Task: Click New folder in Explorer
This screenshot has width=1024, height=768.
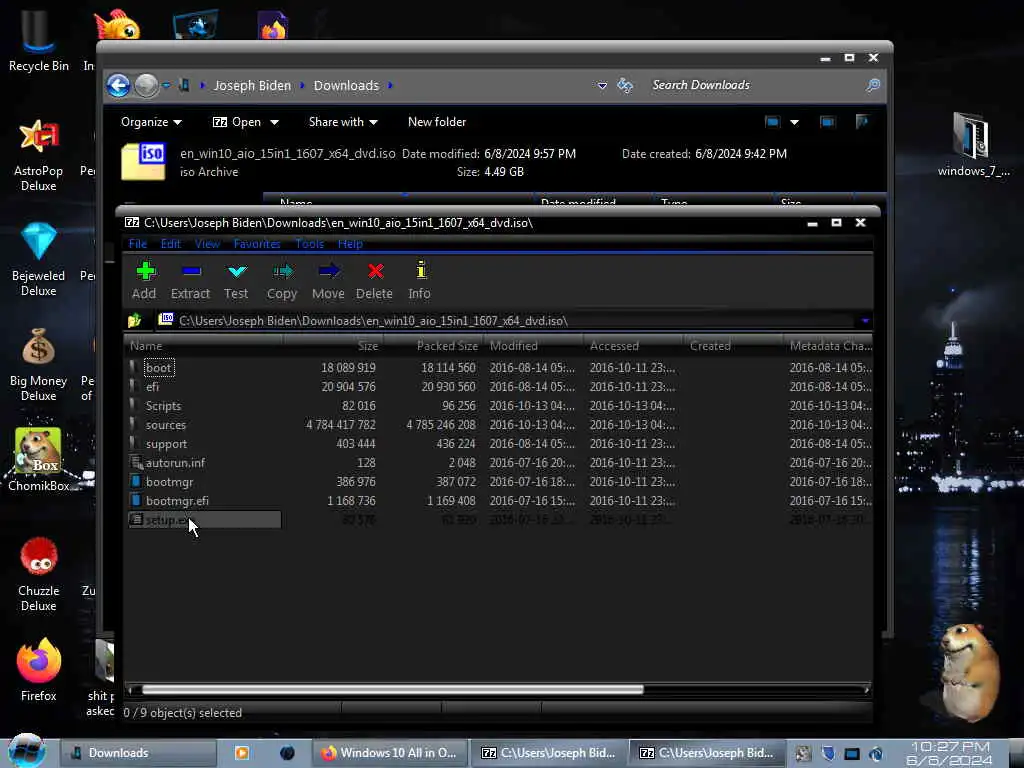Action: click(437, 122)
